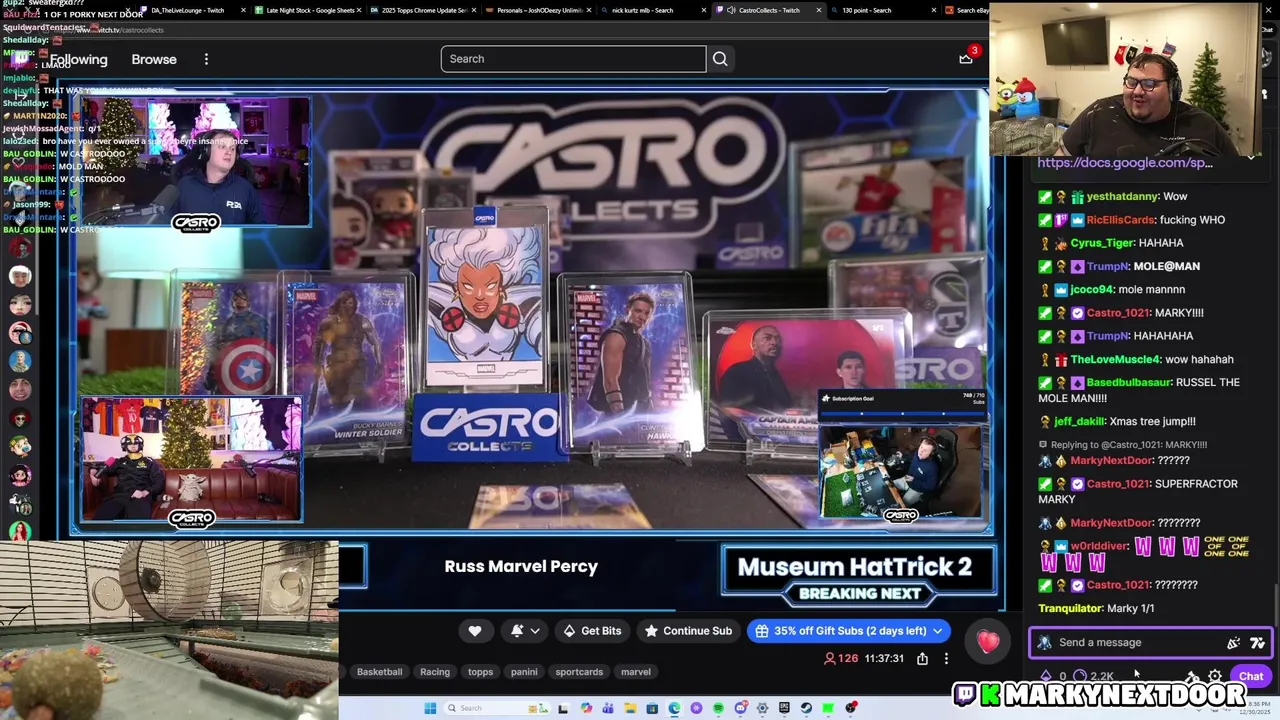The width and height of the screenshot is (1280, 720).
Task: Click the red floating heart icon
Action: click(x=988, y=642)
